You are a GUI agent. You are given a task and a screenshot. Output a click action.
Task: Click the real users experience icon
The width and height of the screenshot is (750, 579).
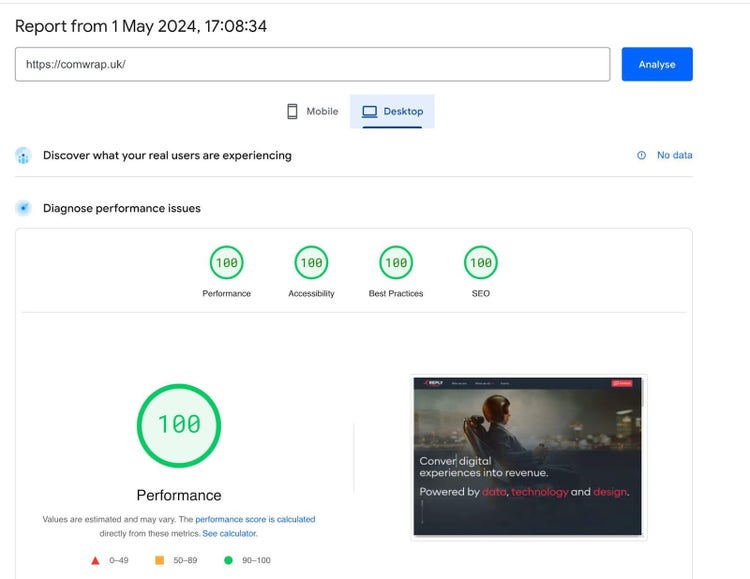[x=23, y=156]
